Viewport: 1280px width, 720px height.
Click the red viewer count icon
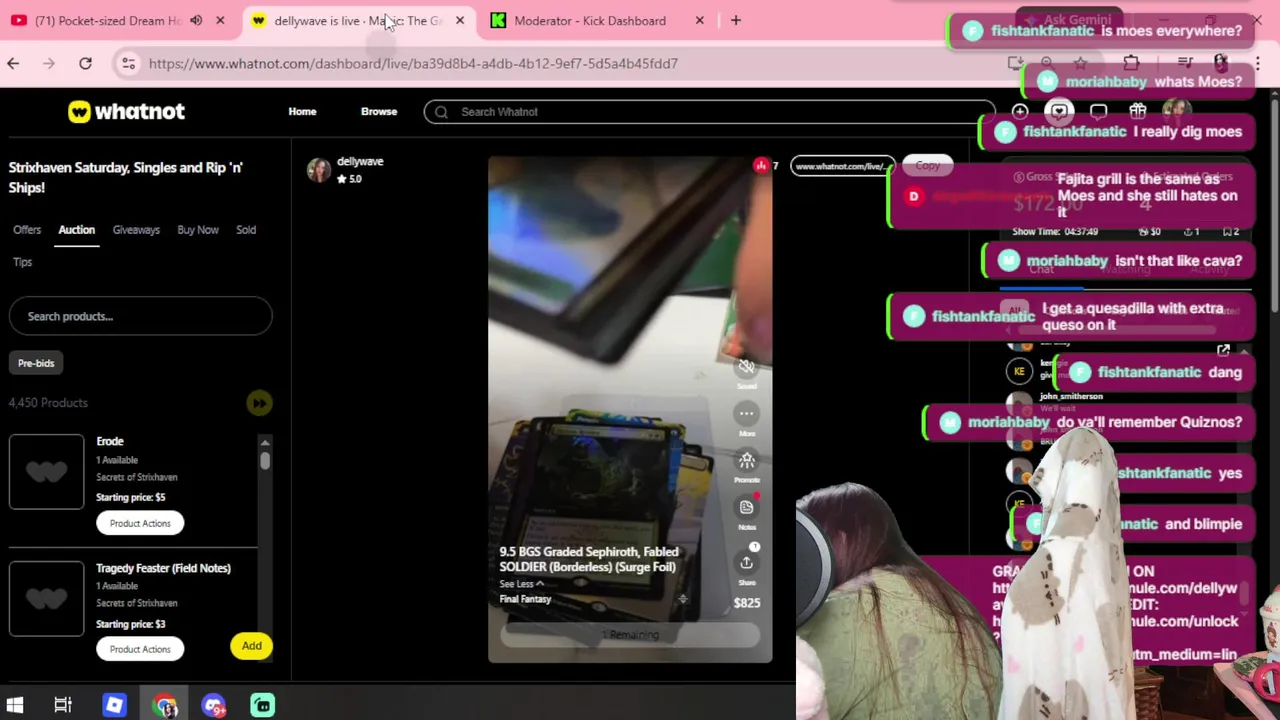(x=761, y=166)
